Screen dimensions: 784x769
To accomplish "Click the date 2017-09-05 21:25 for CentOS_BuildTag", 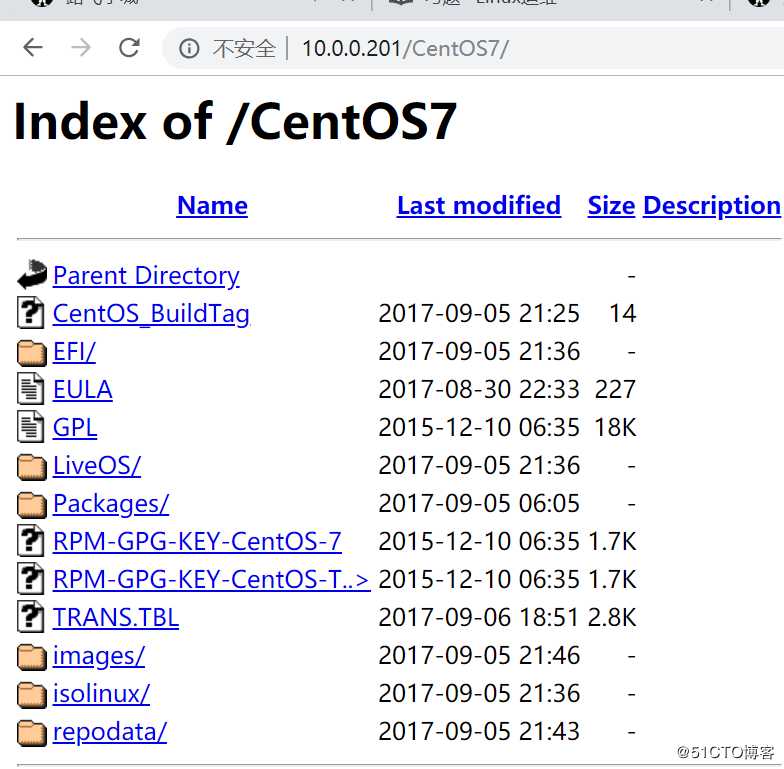I will pyautogui.click(x=479, y=314).
